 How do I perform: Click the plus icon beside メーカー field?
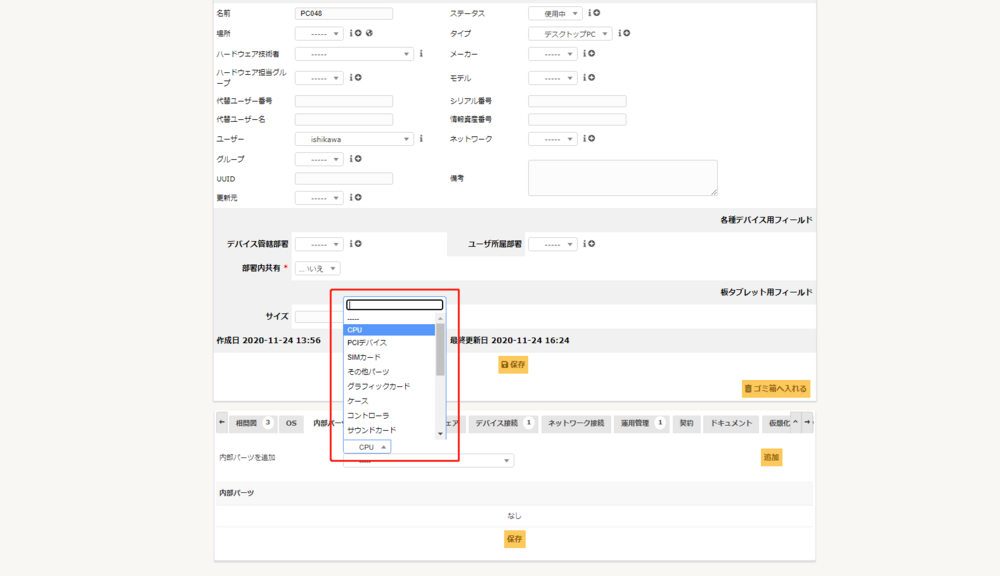click(x=592, y=53)
